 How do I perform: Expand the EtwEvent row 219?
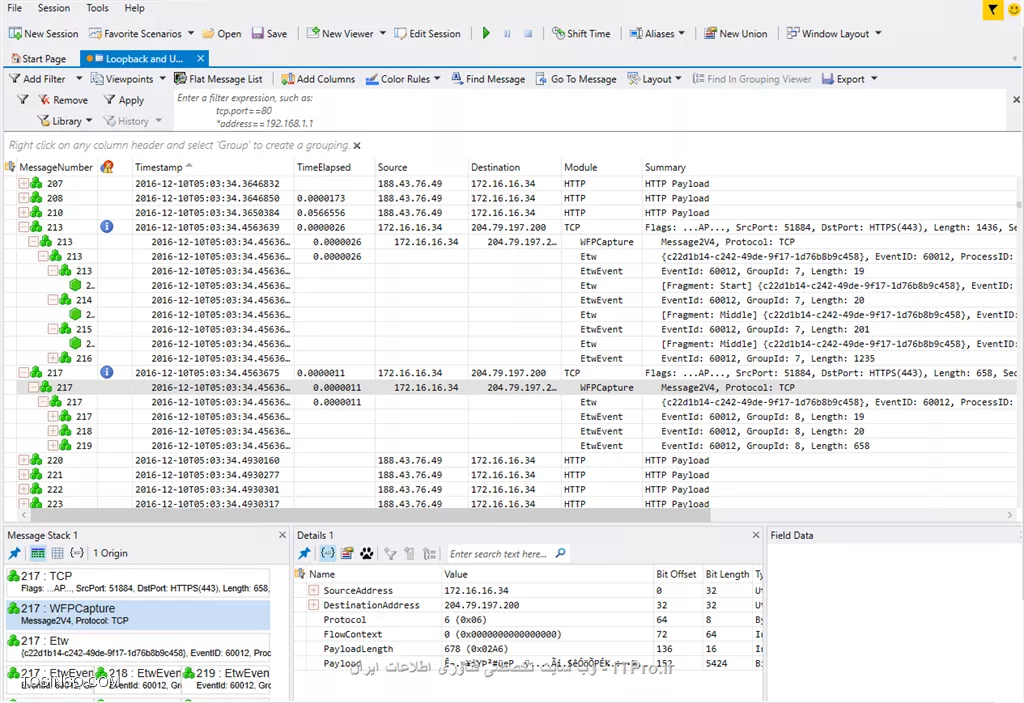pyautogui.click(x=53, y=446)
